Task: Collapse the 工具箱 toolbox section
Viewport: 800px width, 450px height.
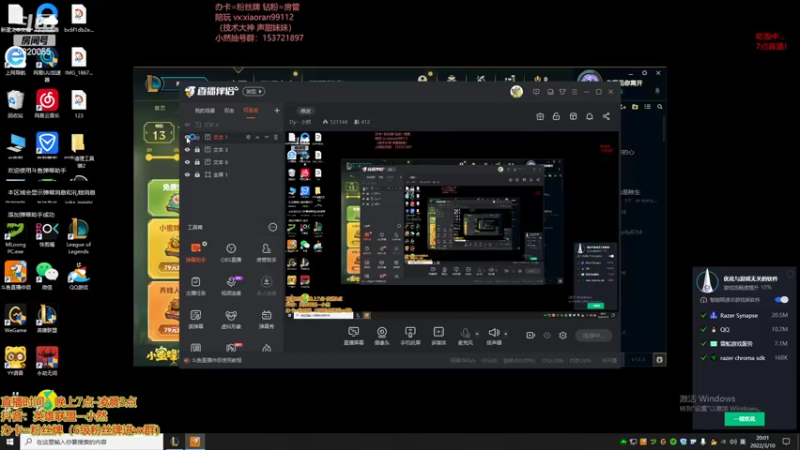Action: (x=273, y=227)
